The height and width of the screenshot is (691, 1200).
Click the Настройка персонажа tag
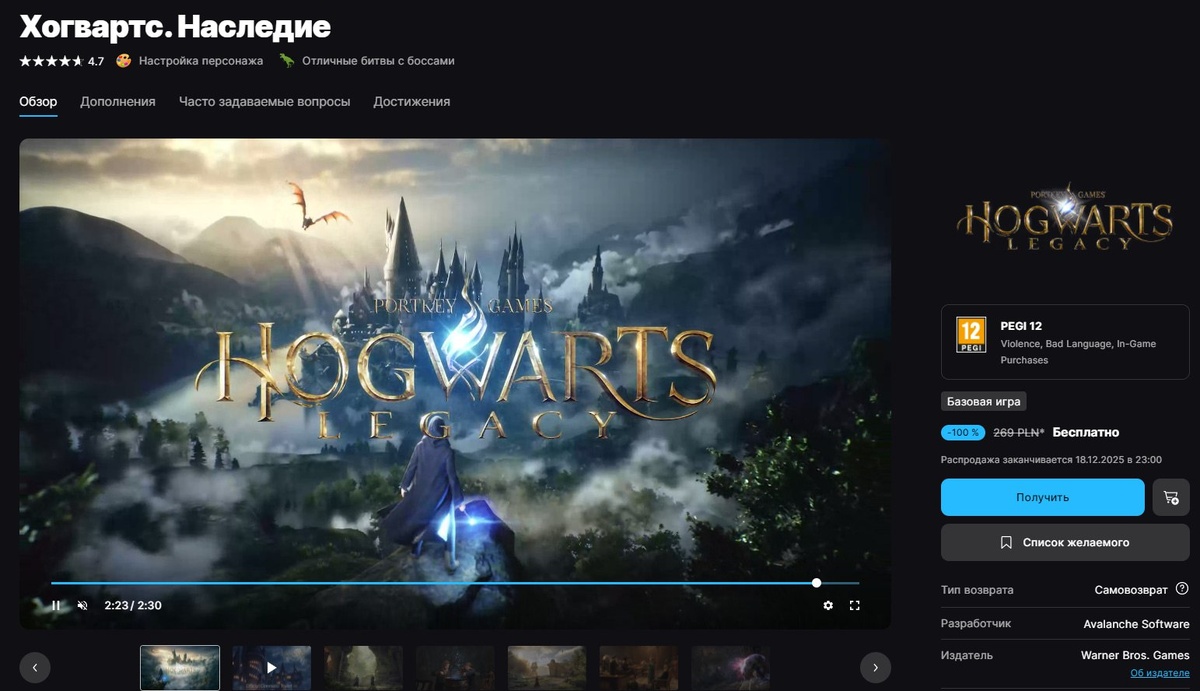(x=201, y=61)
